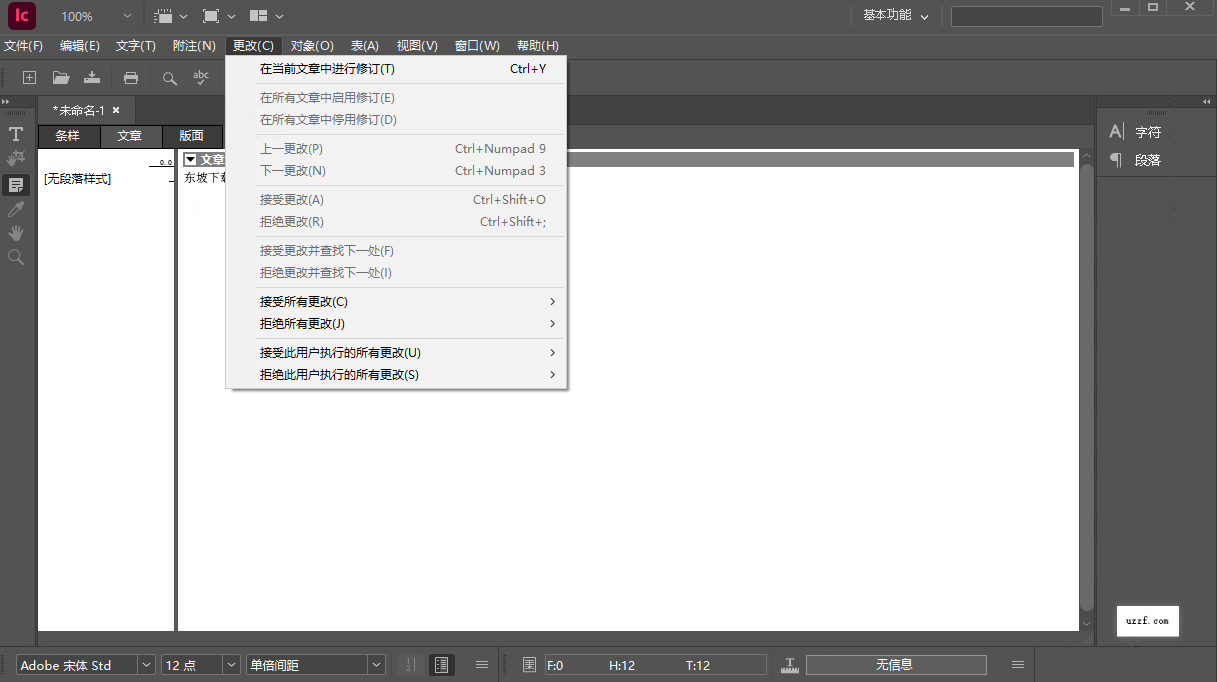Switch to the 版面 view tab
The width and height of the screenshot is (1217, 682).
[192, 136]
